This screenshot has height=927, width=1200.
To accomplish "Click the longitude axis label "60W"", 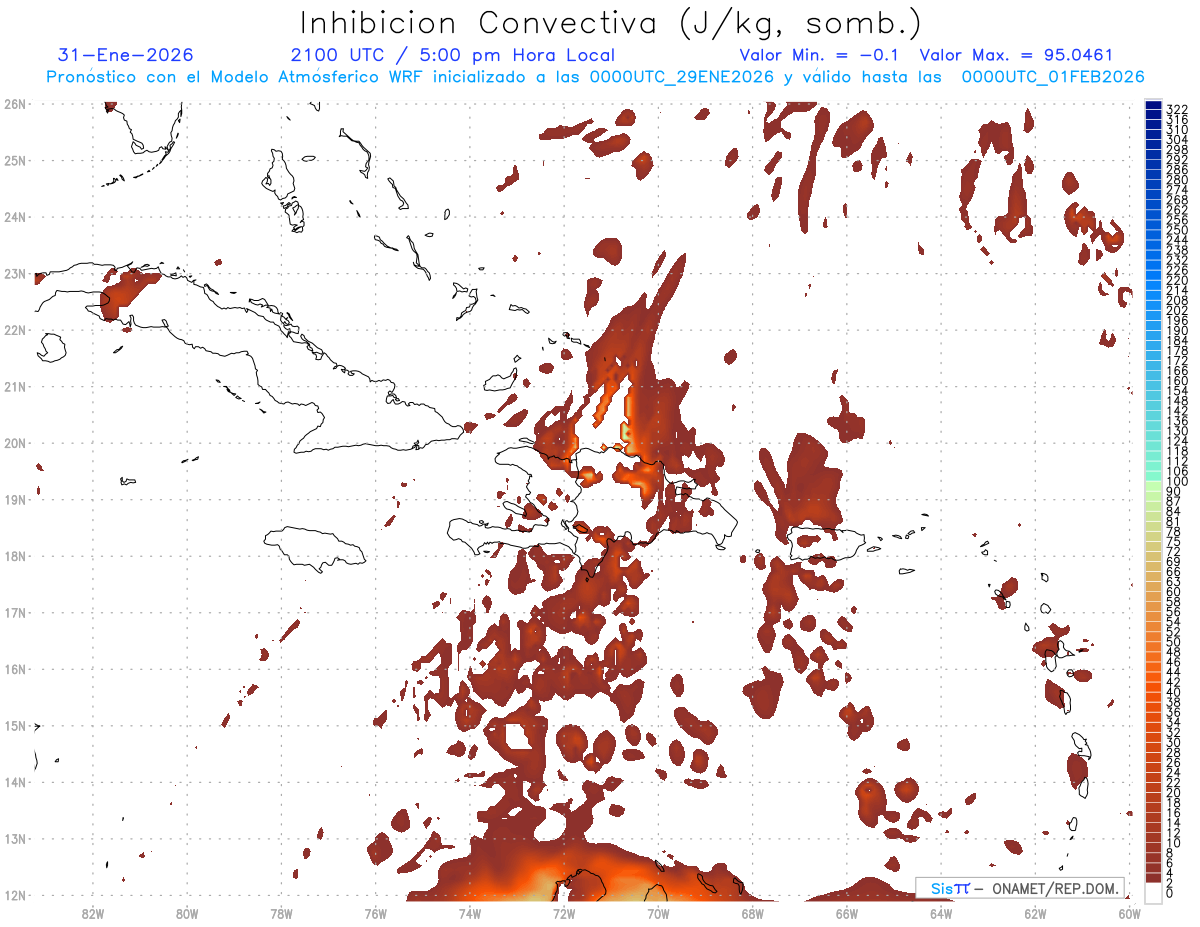I will [x=1130, y=912].
